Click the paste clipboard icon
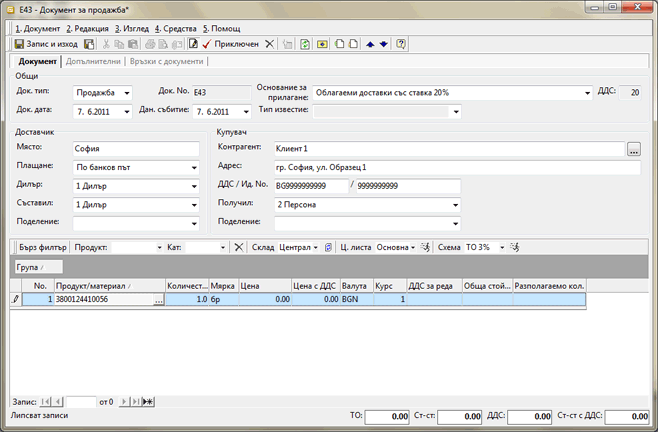Viewport: 658px width, 432px height. (133, 44)
